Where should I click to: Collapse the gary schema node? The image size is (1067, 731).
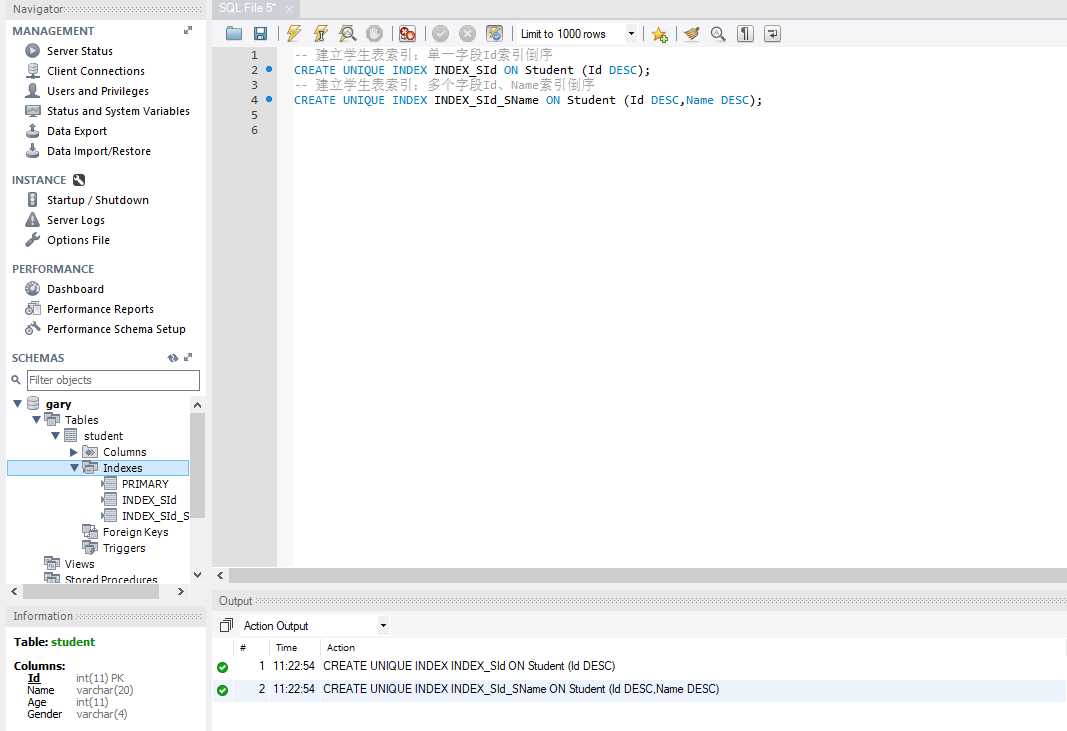point(18,404)
